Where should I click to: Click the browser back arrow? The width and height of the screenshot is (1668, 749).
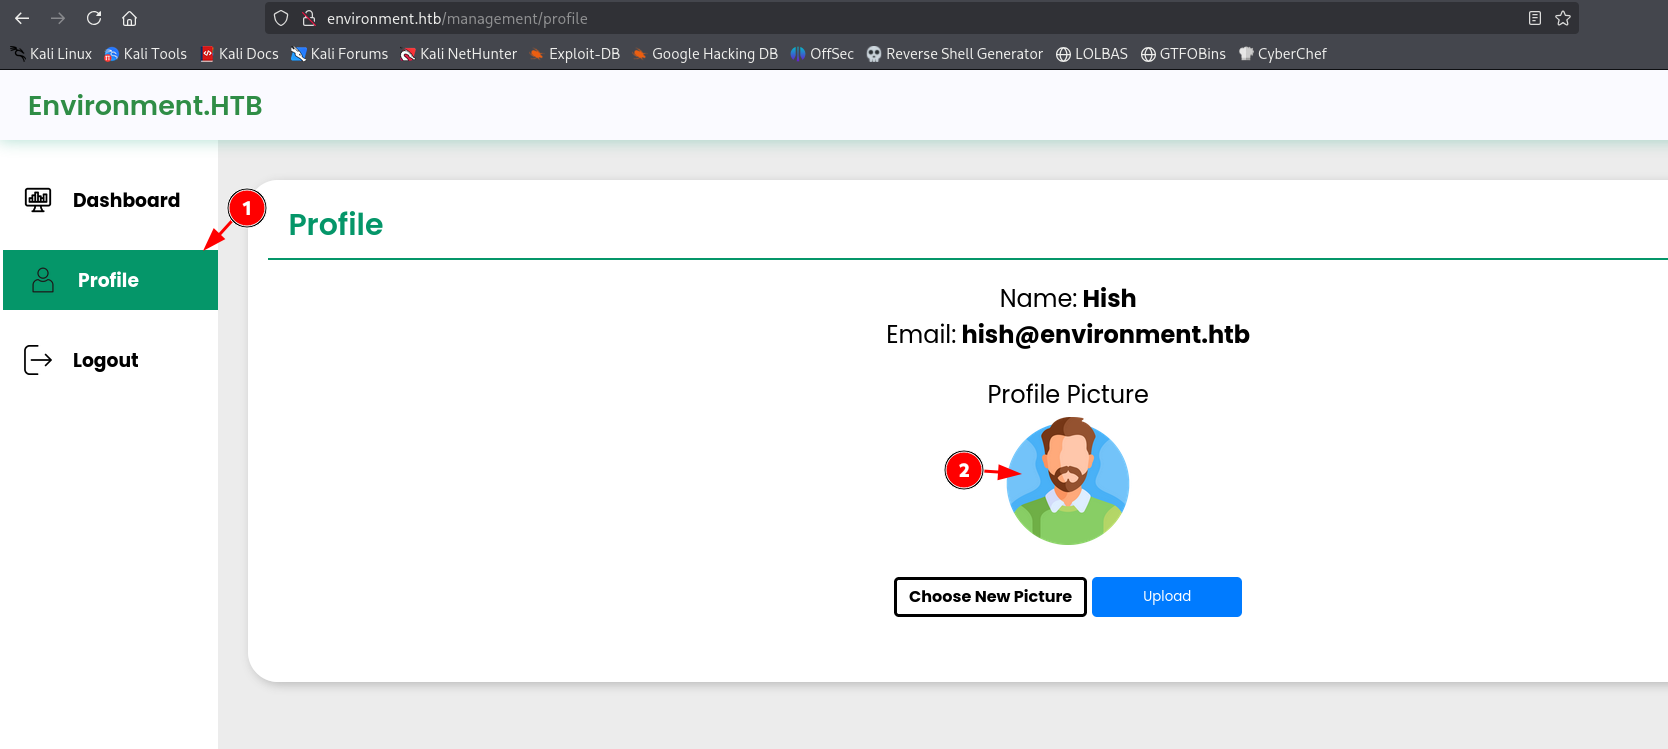[x=22, y=18]
